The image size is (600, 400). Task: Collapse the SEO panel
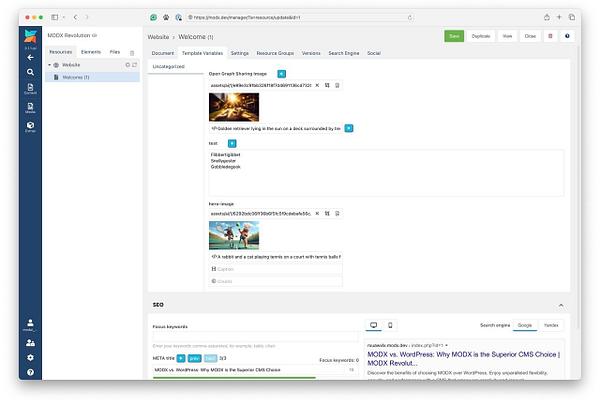tap(561, 305)
